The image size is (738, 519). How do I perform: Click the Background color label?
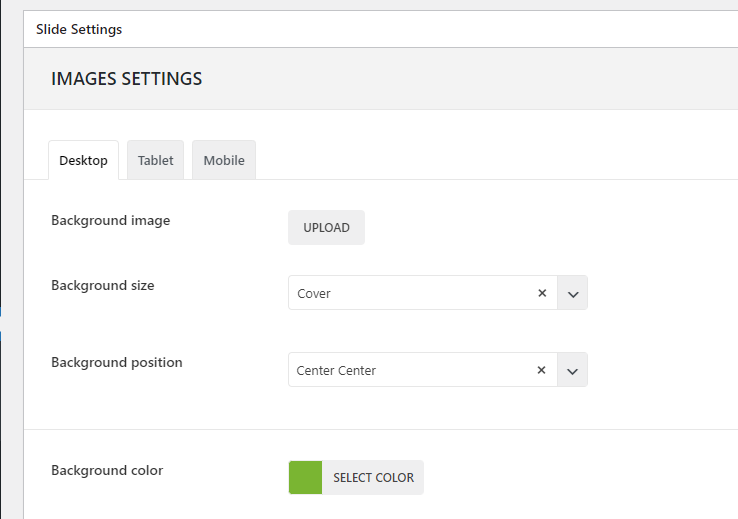(106, 470)
